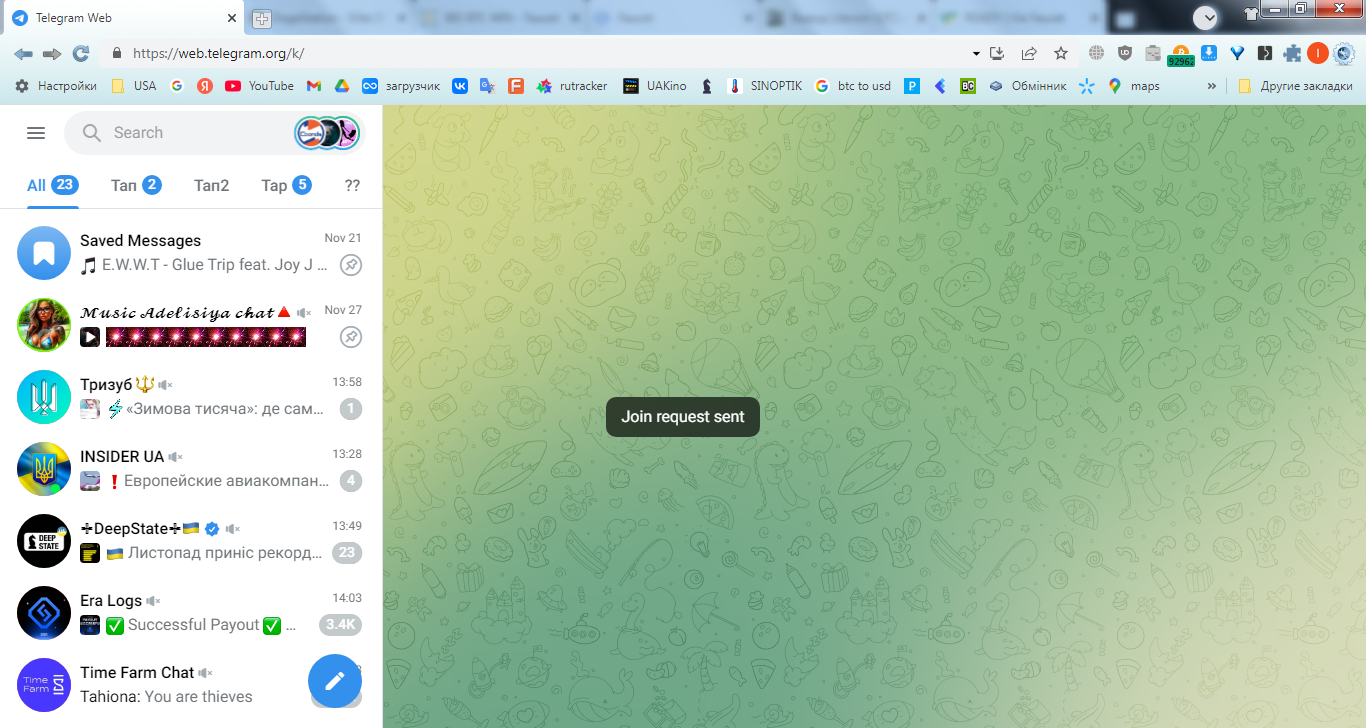Open the extensions puzzle piece menu
Image resolution: width=1366 pixels, height=728 pixels.
pos(1292,54)
